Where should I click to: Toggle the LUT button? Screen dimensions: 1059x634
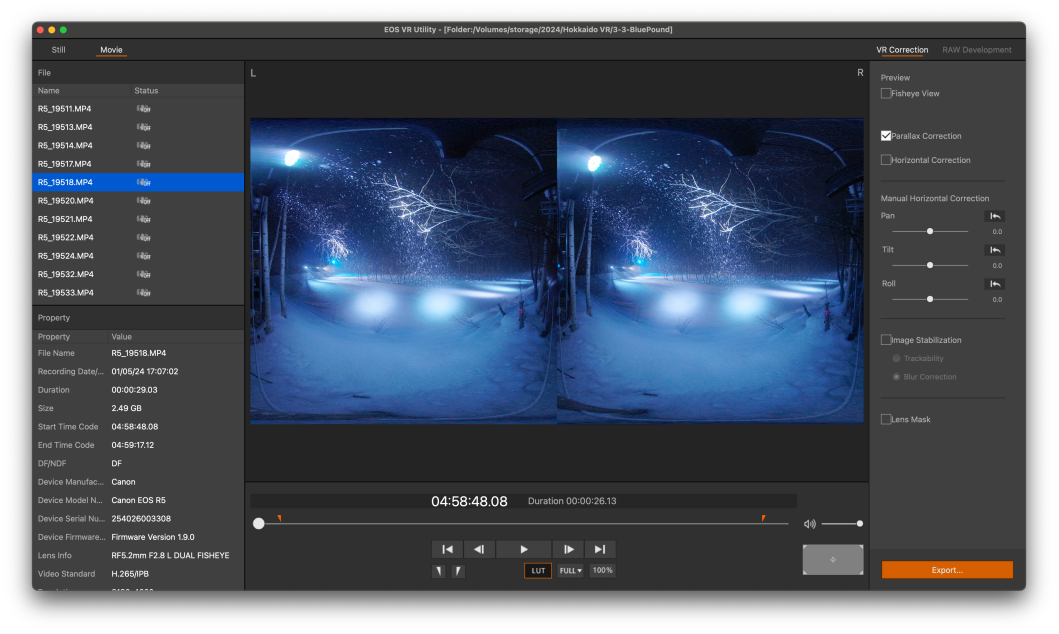pos(538,571)
